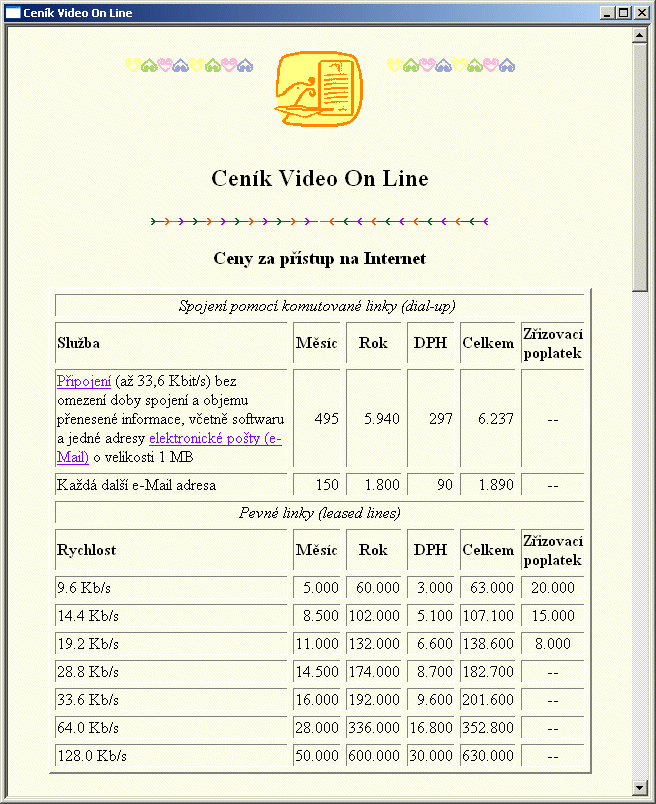Click the '336.000' yearly cell
This screenshot has height=804, width=656.
pos(374,728)
